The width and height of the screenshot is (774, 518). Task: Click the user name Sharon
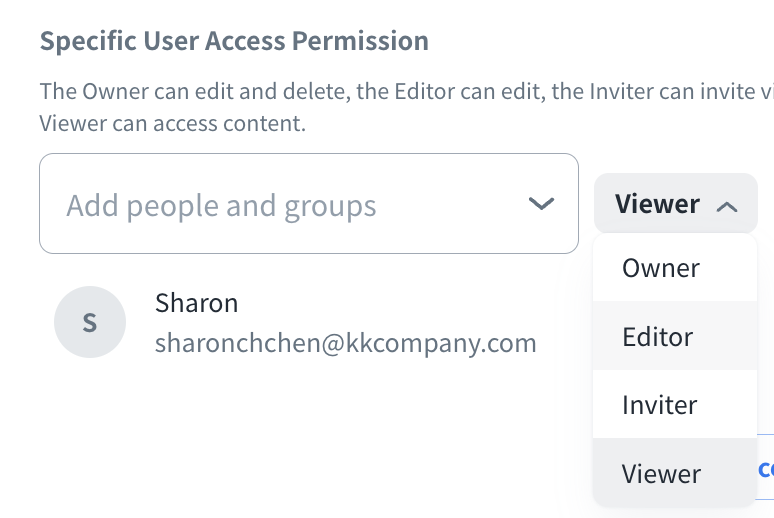click(197, 303)
